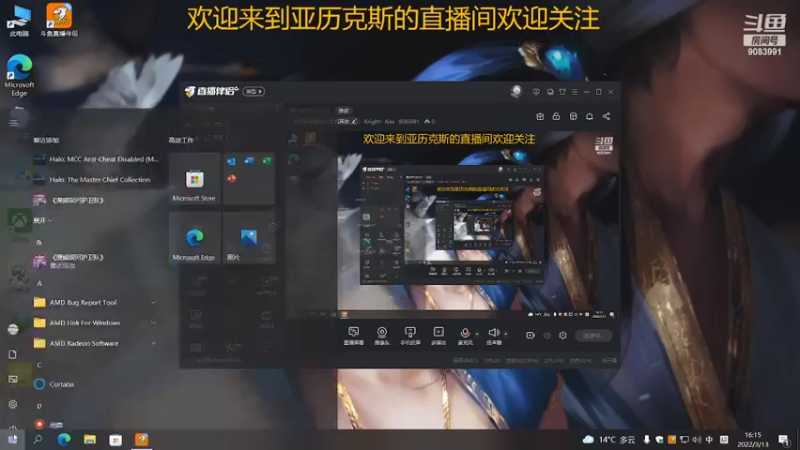Expand the AMD Bug Report Tool folder

click(x=96, y=303)
